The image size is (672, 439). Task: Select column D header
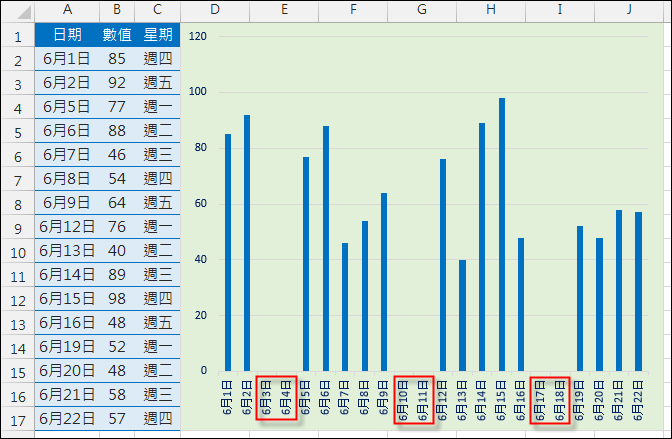[x=215, y=10]
